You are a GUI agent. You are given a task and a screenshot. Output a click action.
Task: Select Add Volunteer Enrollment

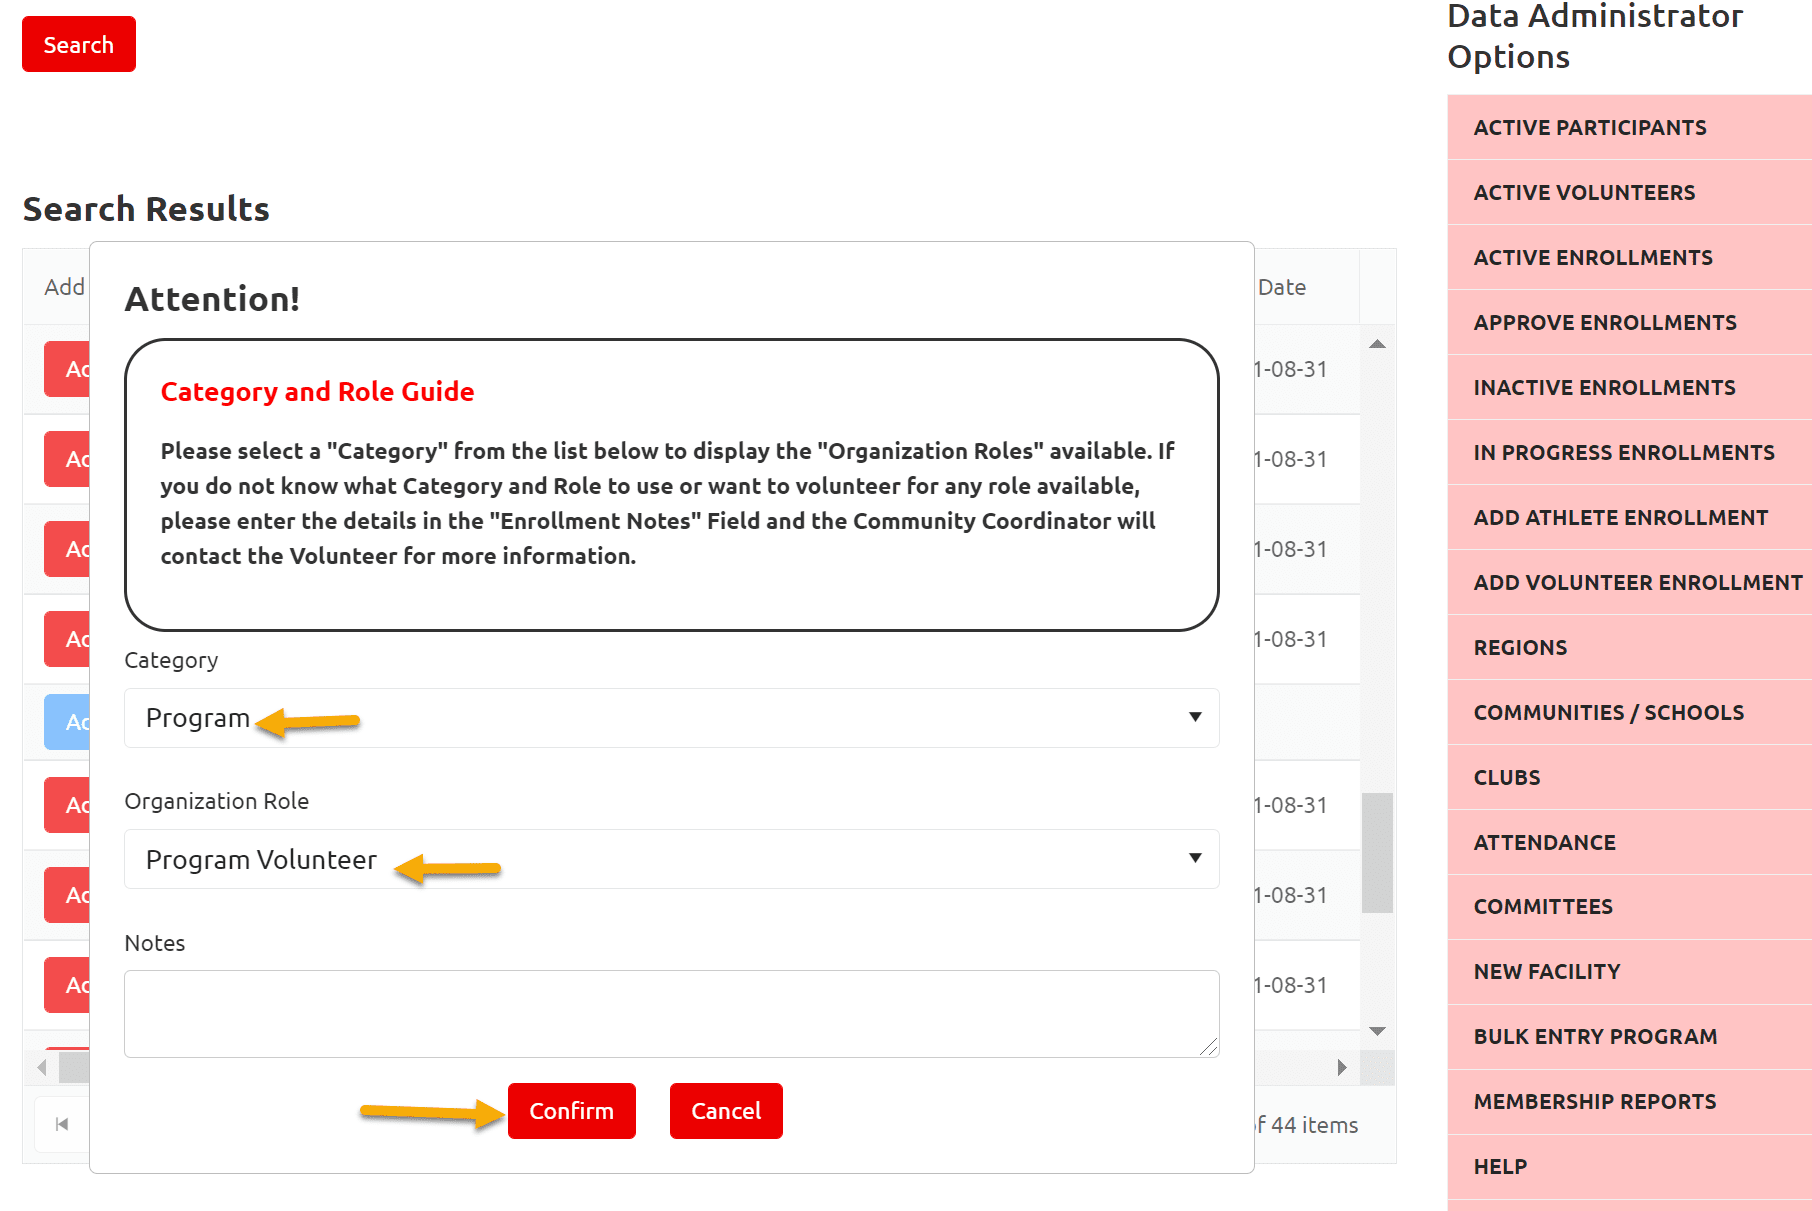click(x=1629, y=582)
